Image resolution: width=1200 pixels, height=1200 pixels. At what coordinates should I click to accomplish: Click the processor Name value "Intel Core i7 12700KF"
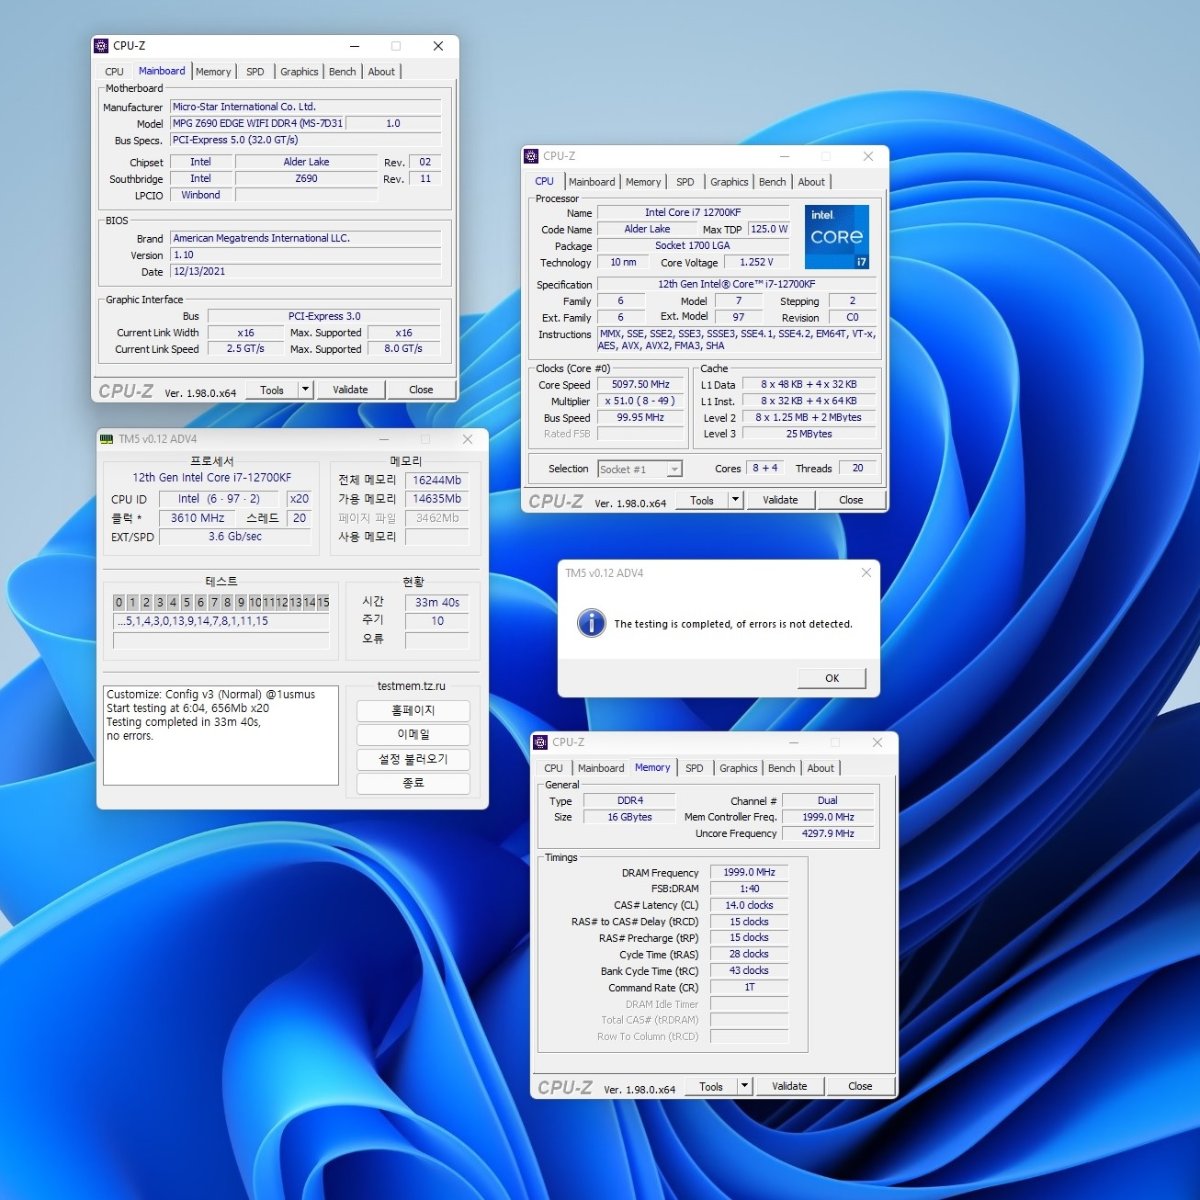(693, 213)
